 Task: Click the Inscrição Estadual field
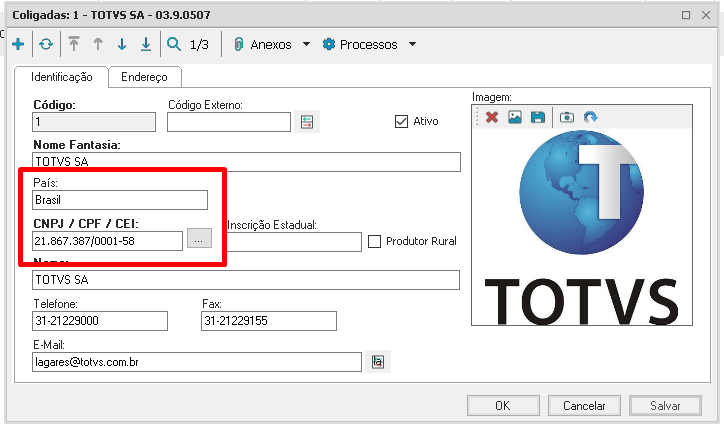tap(294, 242)
